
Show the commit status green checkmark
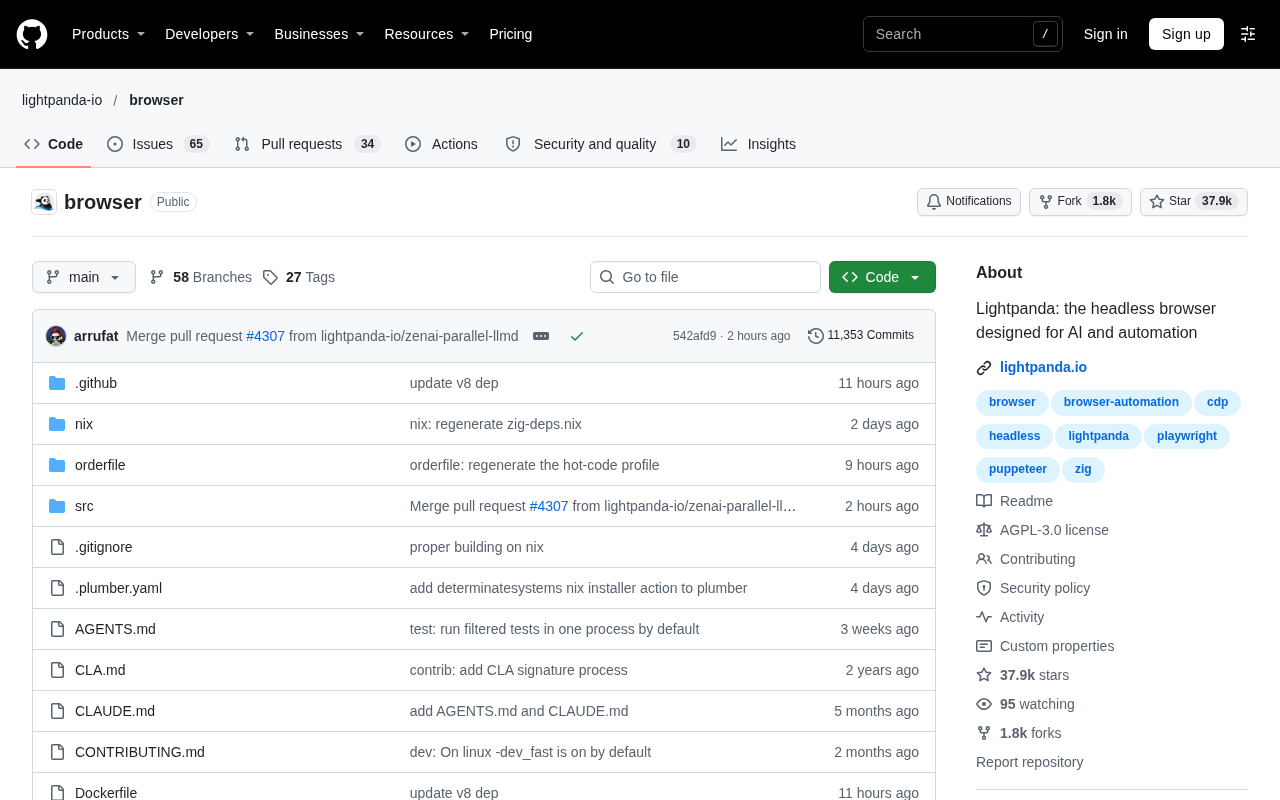tap(577, 336)
